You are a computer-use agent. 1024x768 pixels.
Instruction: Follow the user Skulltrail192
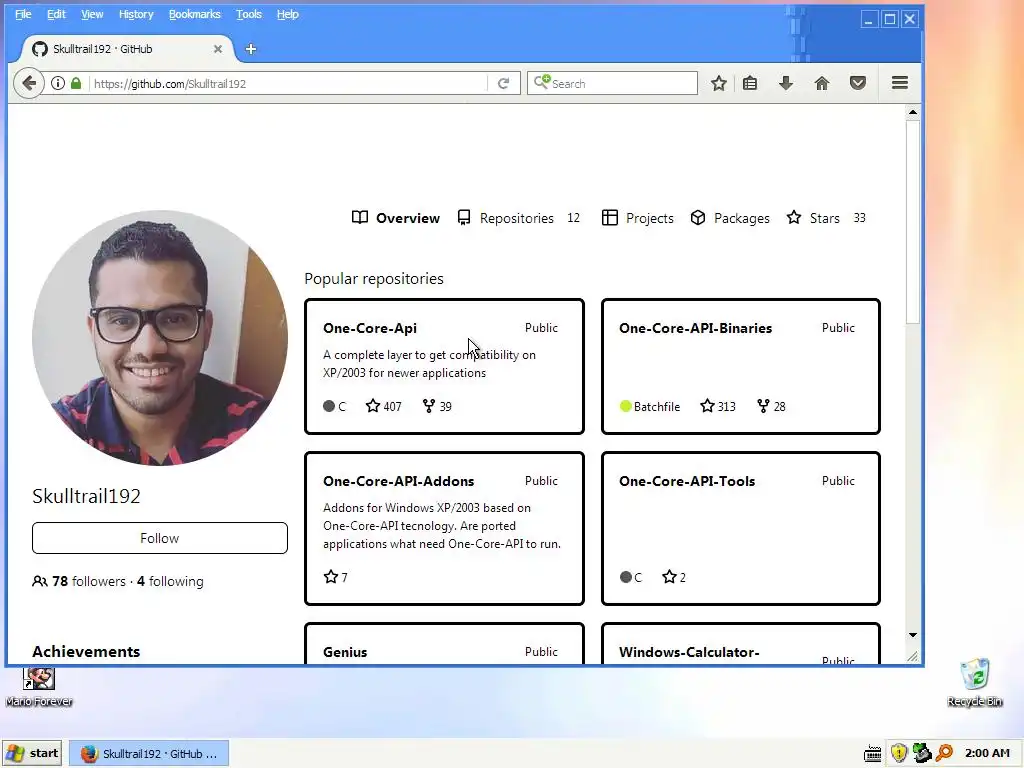click(159, 538)
